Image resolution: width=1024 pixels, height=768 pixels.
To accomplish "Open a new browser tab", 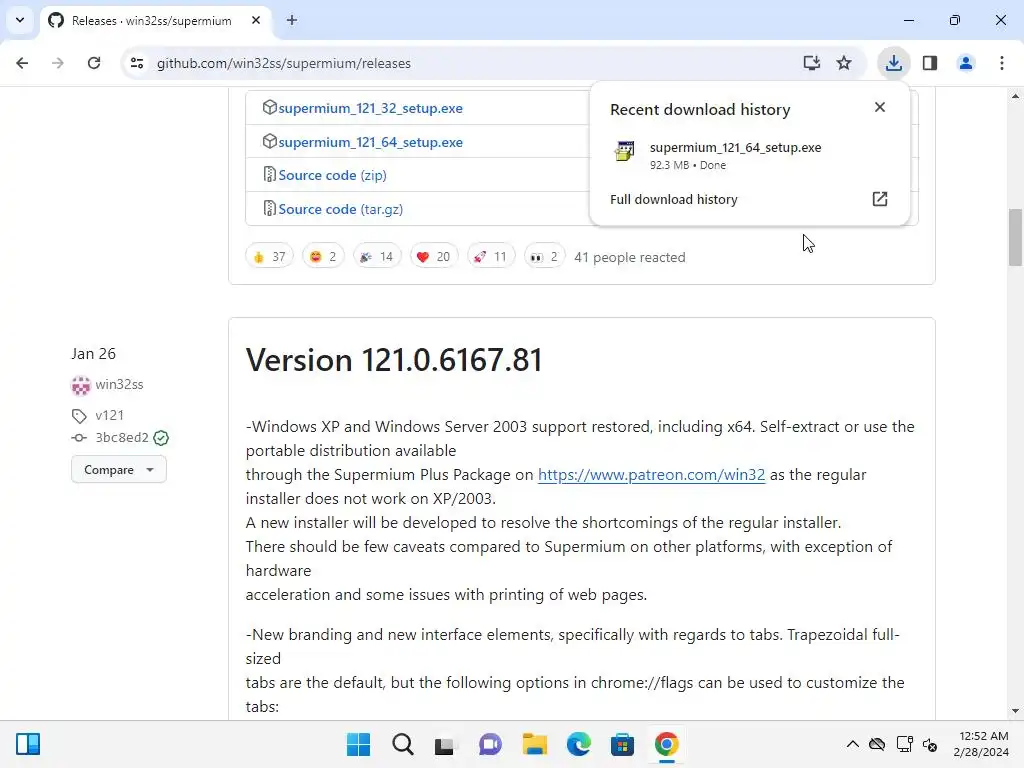I will [292, 20].
